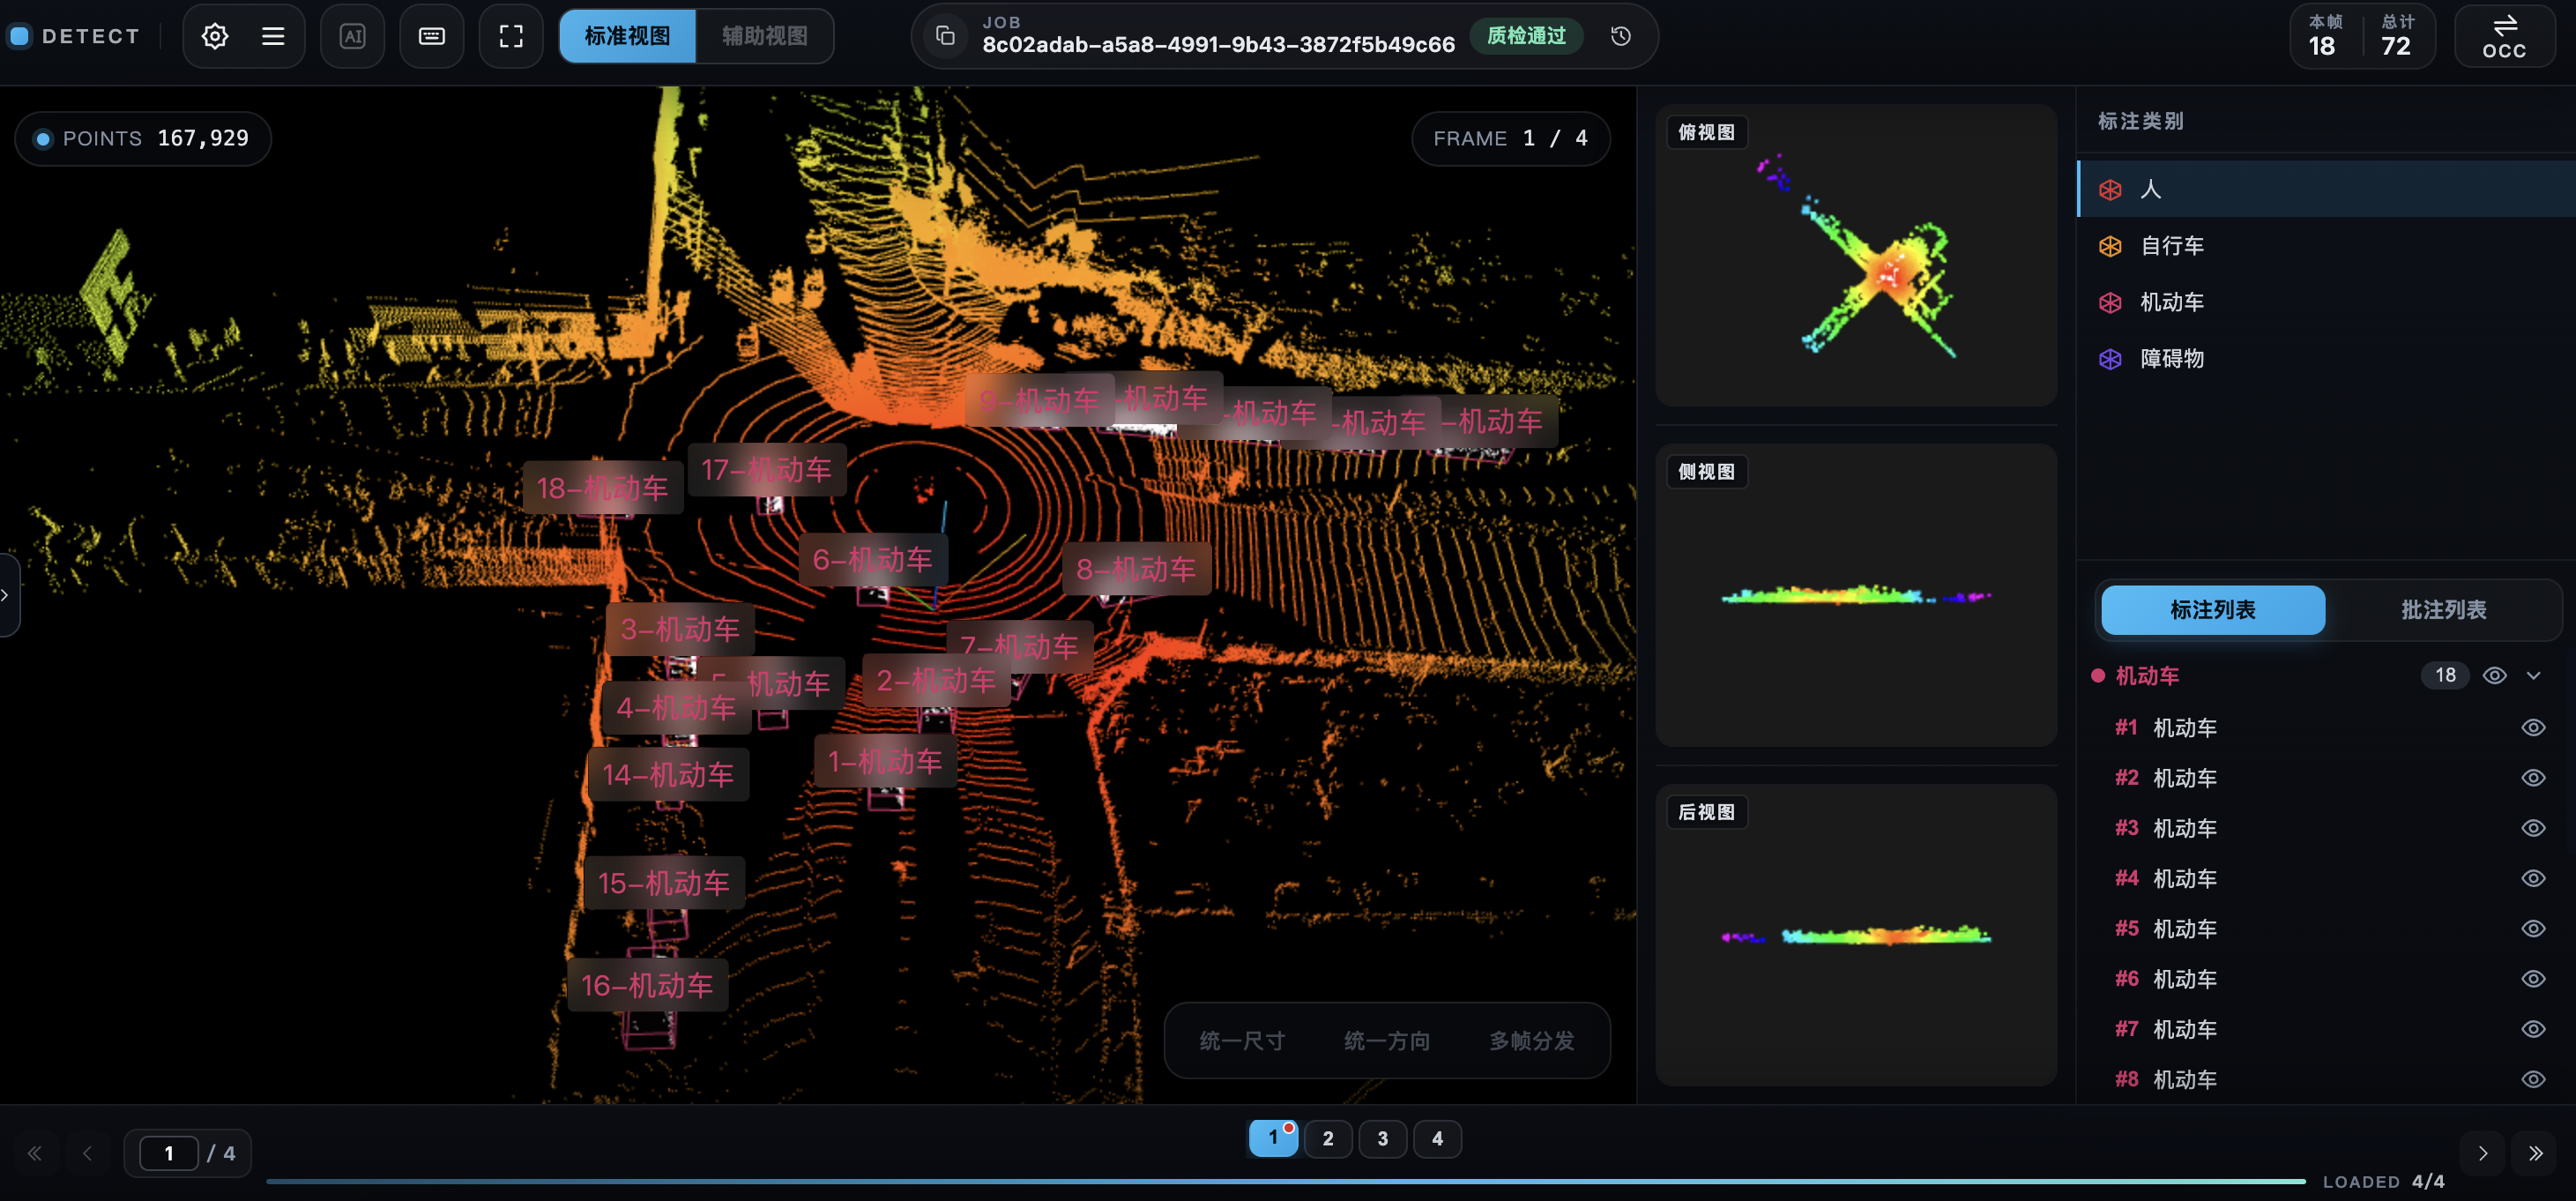Hide annotation #2 机动车
This screenshot has height=1201, width=2576.
point(2532,777)
